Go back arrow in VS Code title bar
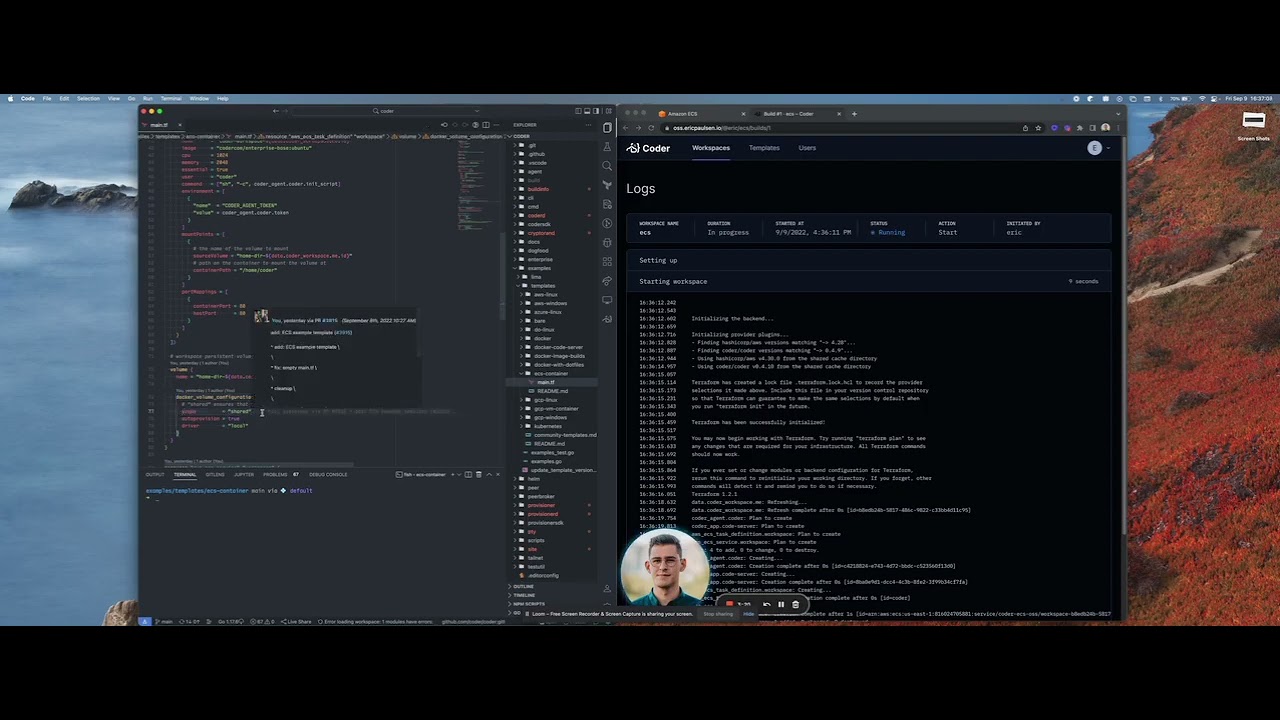Screen dimensions: 1280x720 coord(276,111)
